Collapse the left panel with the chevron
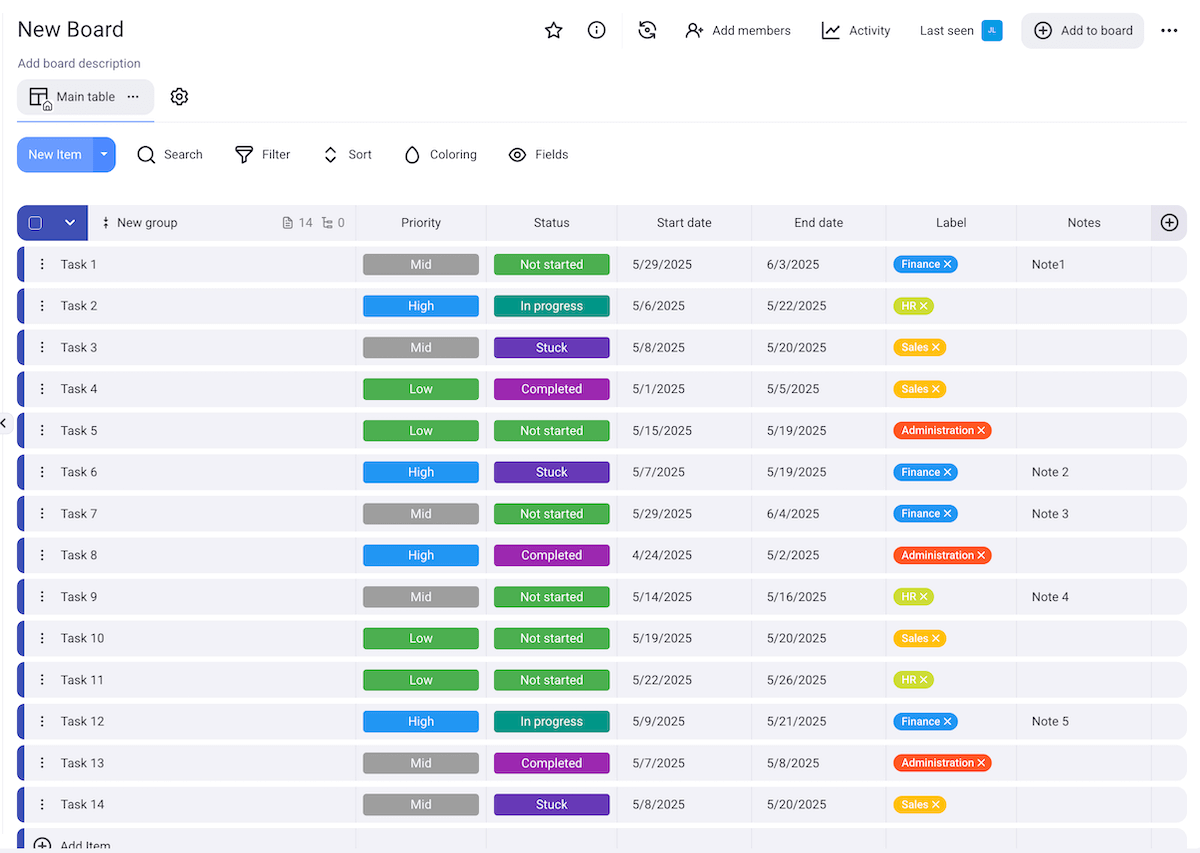The height and width of the screenshot is (853, 1200). click(x=4, y=423)
